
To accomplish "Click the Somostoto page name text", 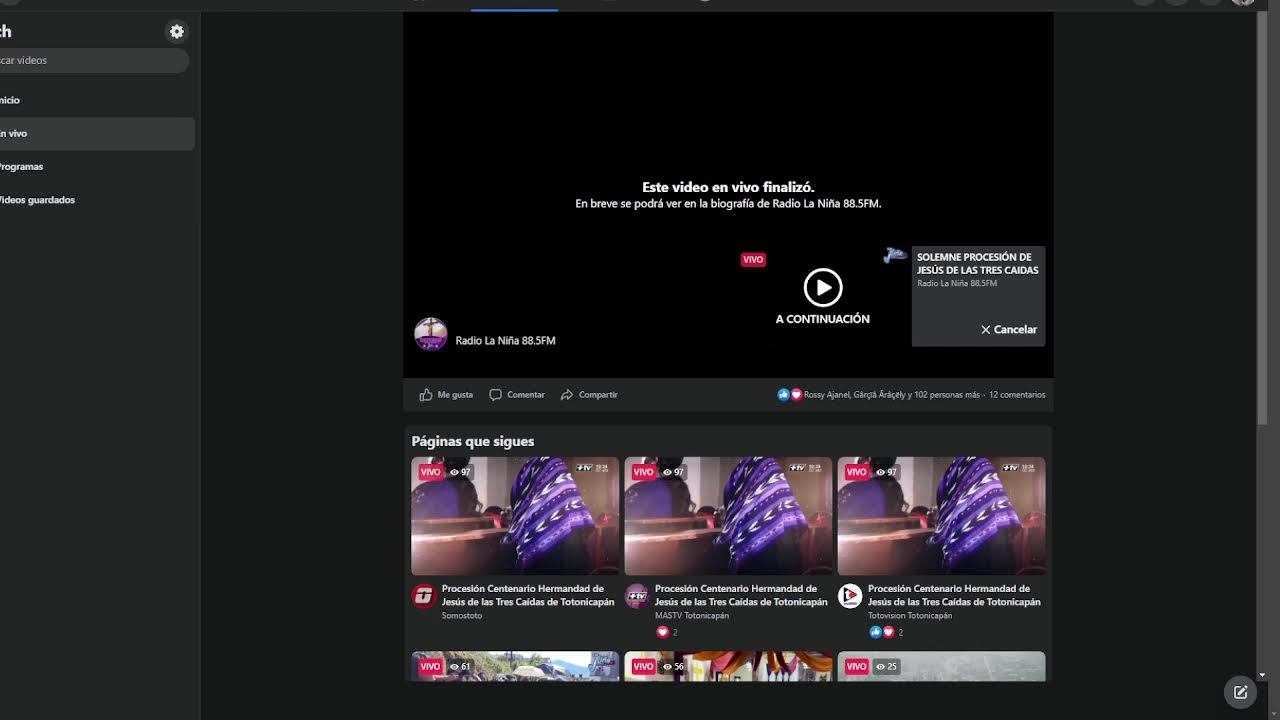I will pos(462,616).
